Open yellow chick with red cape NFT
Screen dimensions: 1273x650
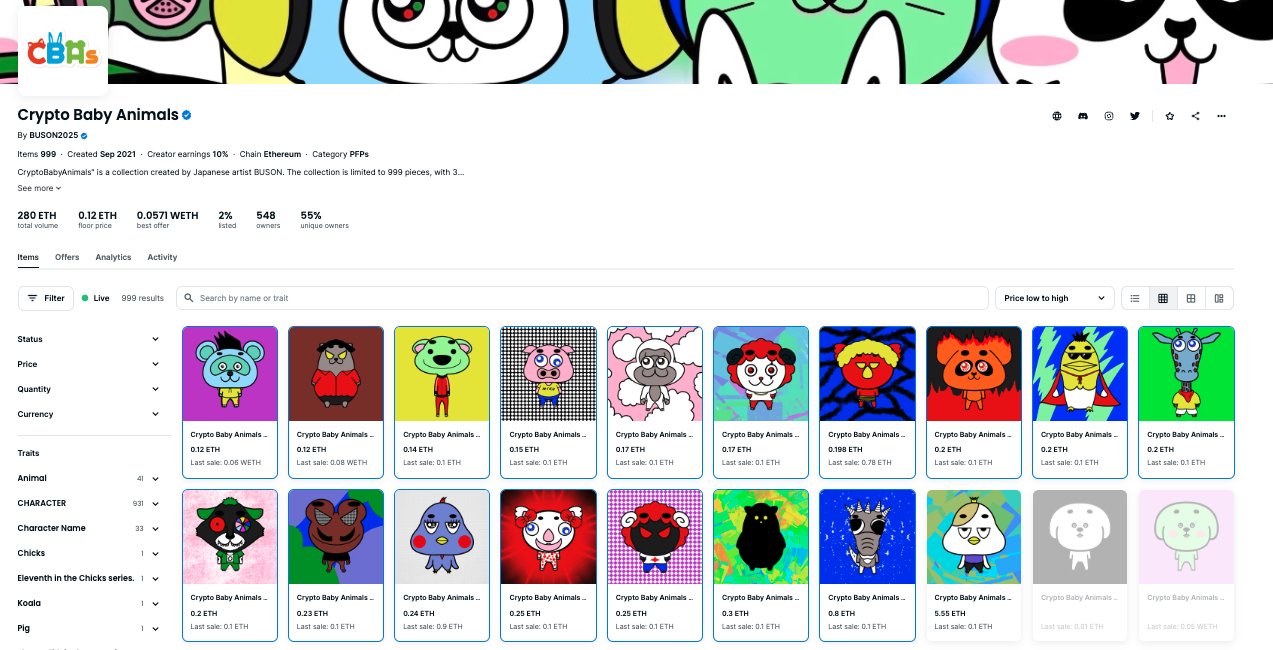(1080, 374)
